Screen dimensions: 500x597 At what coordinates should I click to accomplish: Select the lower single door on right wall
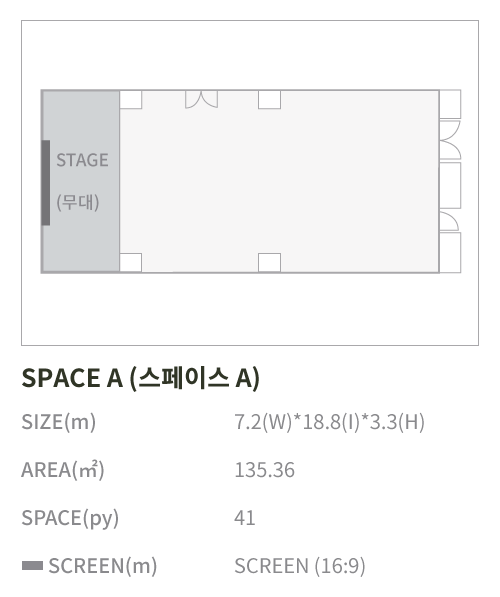click(449, 221)
